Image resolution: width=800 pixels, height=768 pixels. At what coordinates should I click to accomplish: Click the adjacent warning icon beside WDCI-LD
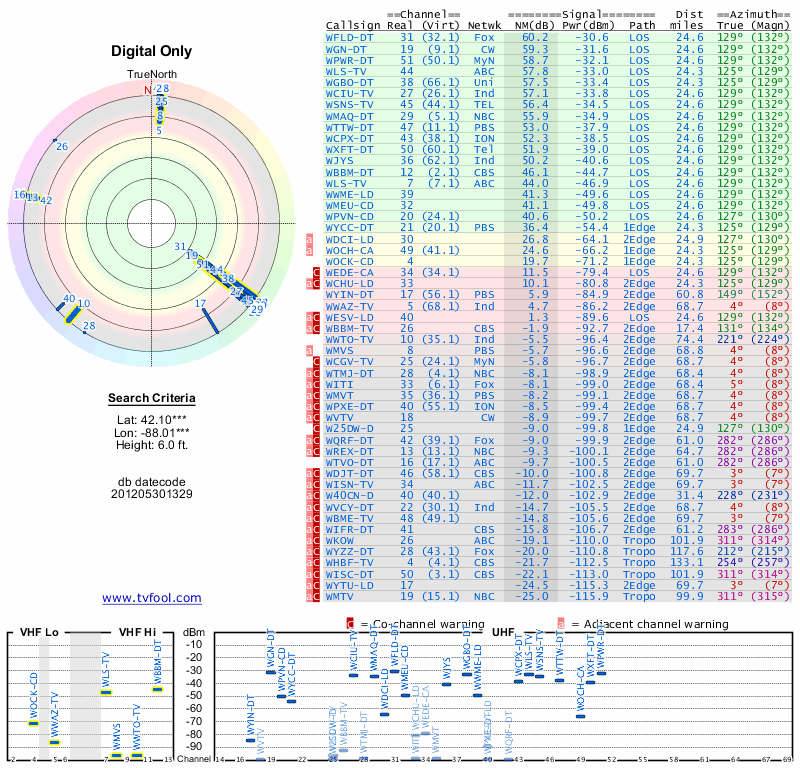coord(309,239)
